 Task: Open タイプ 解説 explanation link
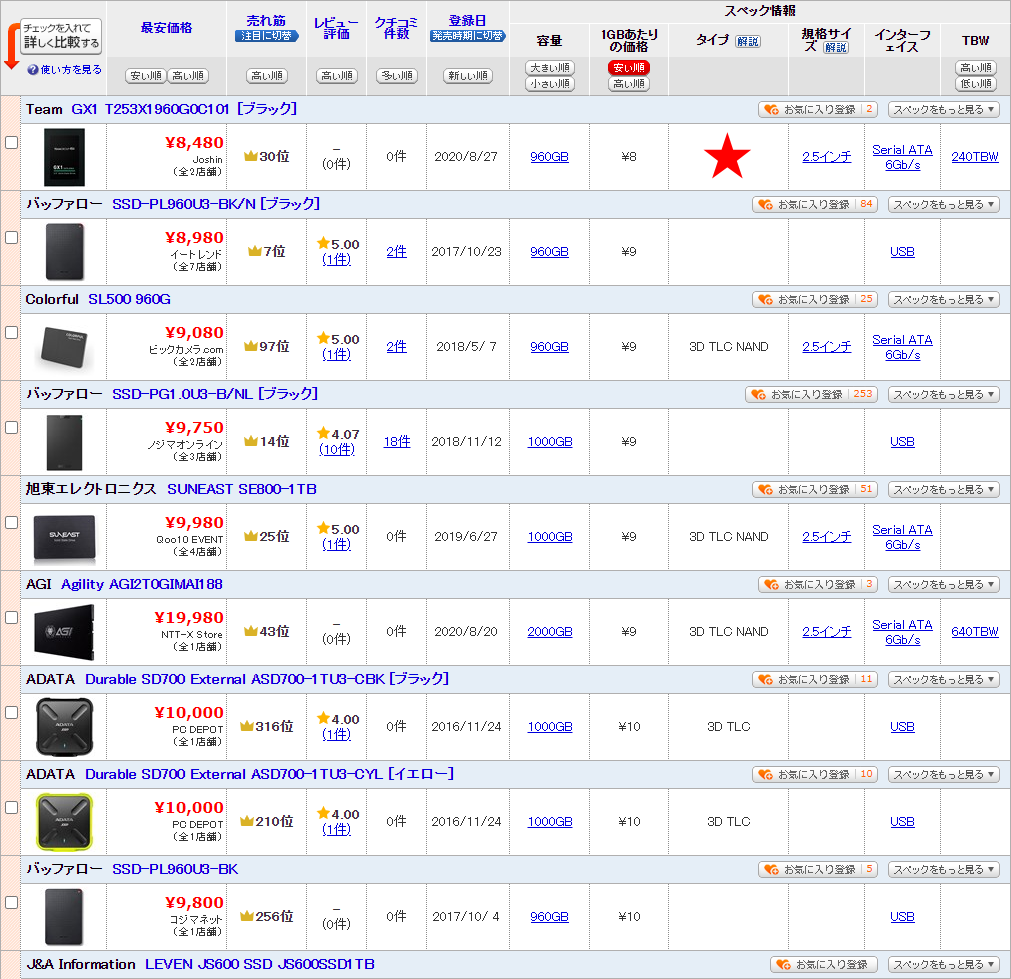click(x=748, y=42)
